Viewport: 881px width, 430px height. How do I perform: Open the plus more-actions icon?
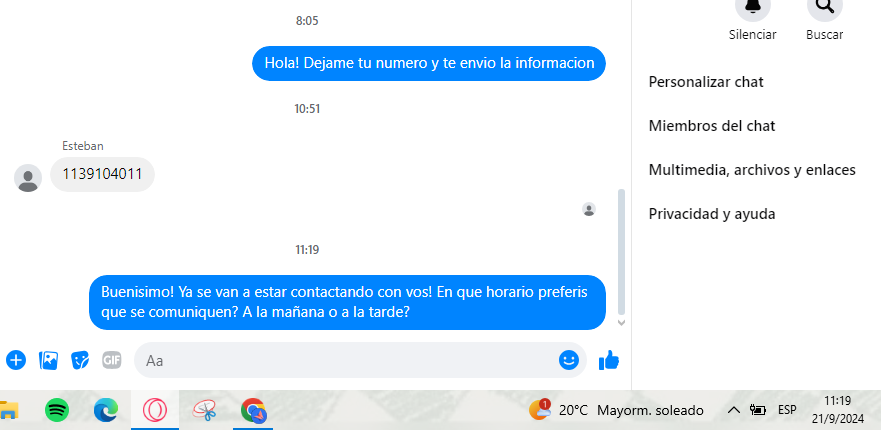pos(16,360)
